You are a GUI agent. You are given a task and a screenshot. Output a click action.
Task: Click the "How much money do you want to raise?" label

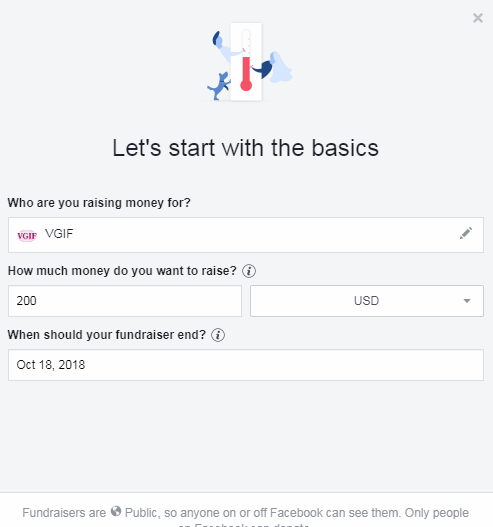[x=122, y=271]
